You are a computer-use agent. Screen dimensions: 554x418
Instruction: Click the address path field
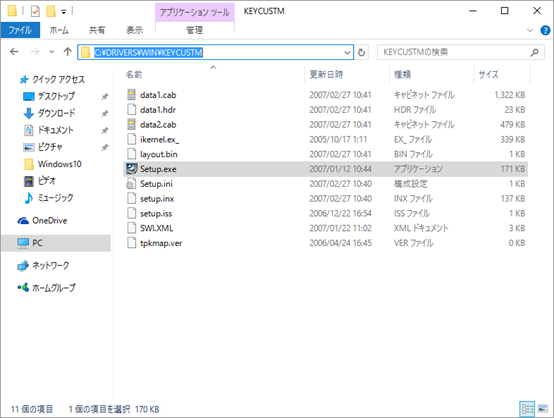[x=216, y=53]
